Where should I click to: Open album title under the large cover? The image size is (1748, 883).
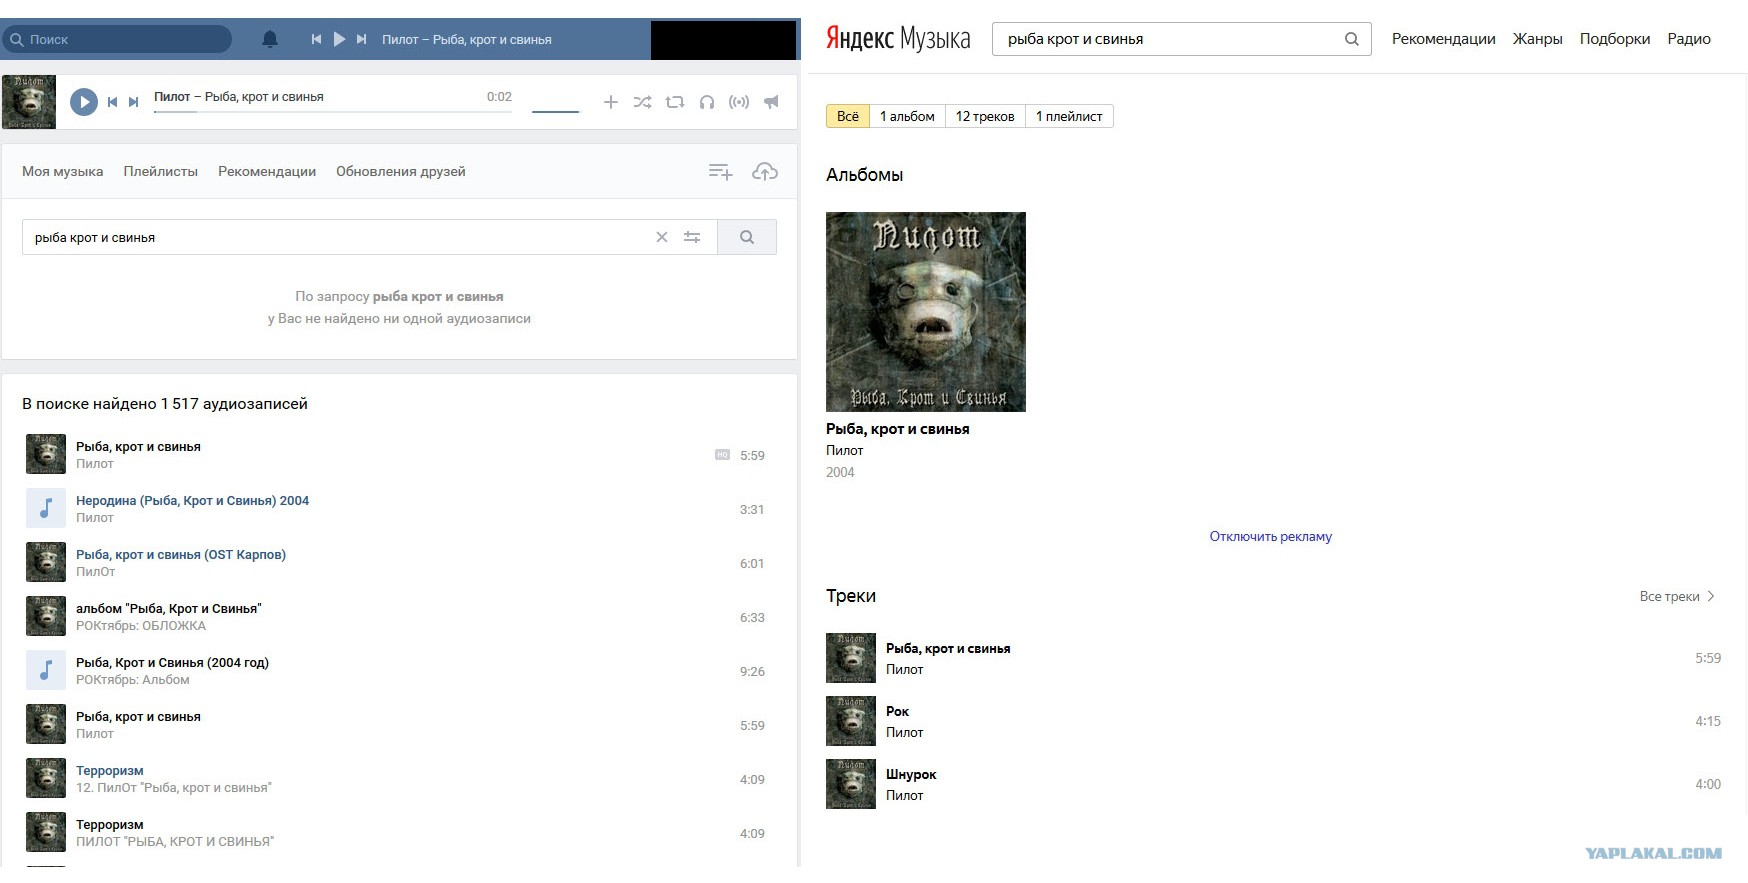[898, 429]
